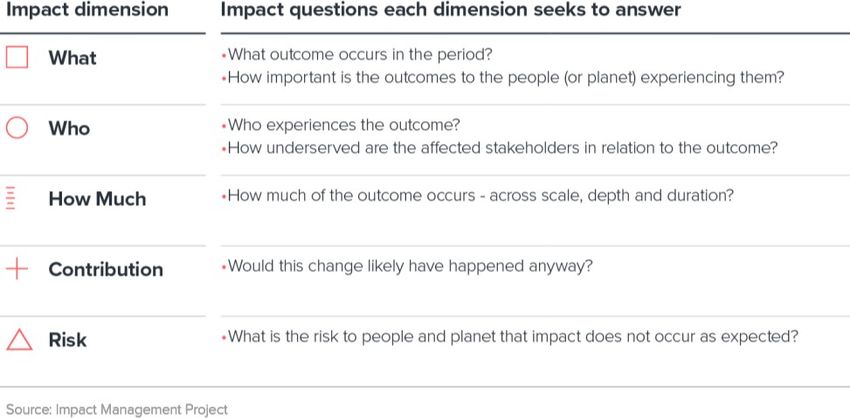Click 'Who experiences the outcome?' question
Image resolution: width=850 pixels, height=418 pixels.
pos(340,125)
